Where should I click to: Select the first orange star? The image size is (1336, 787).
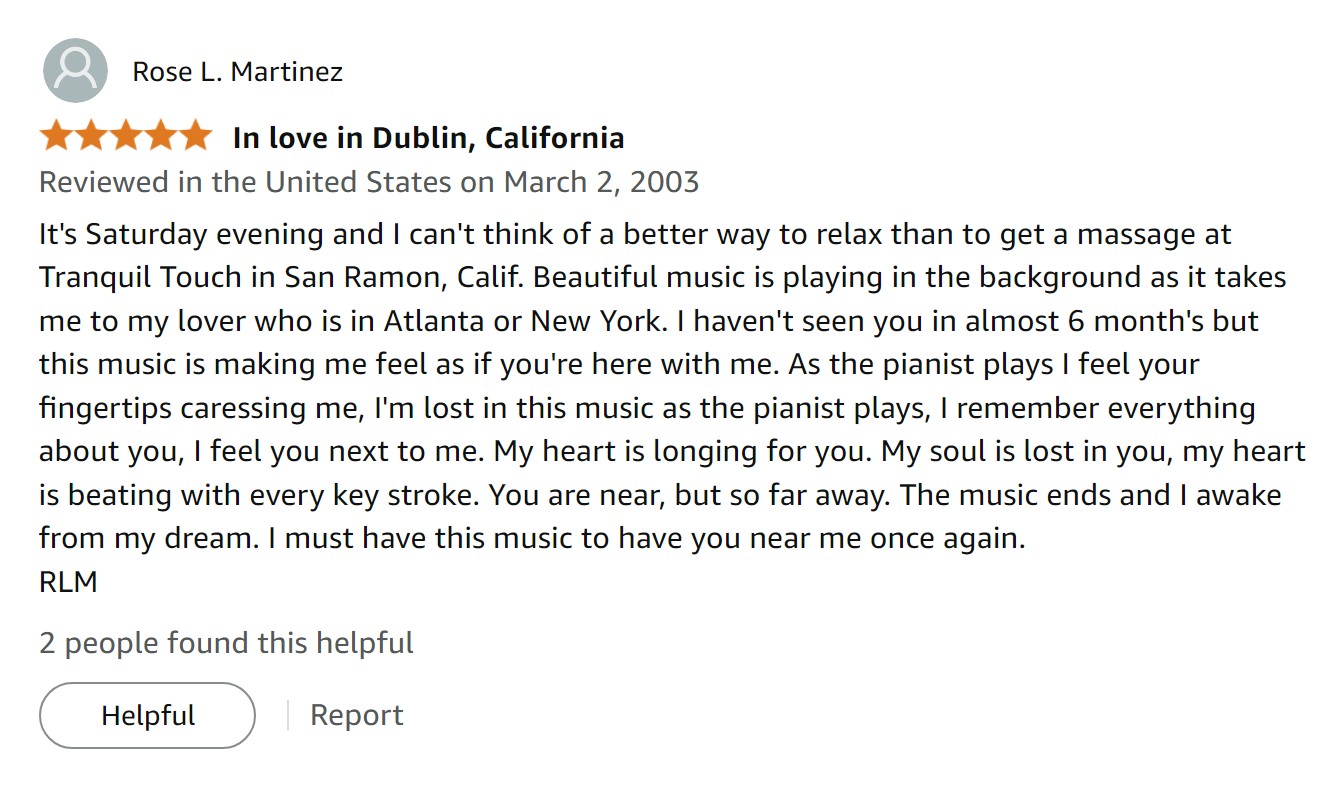pos(55,134)
